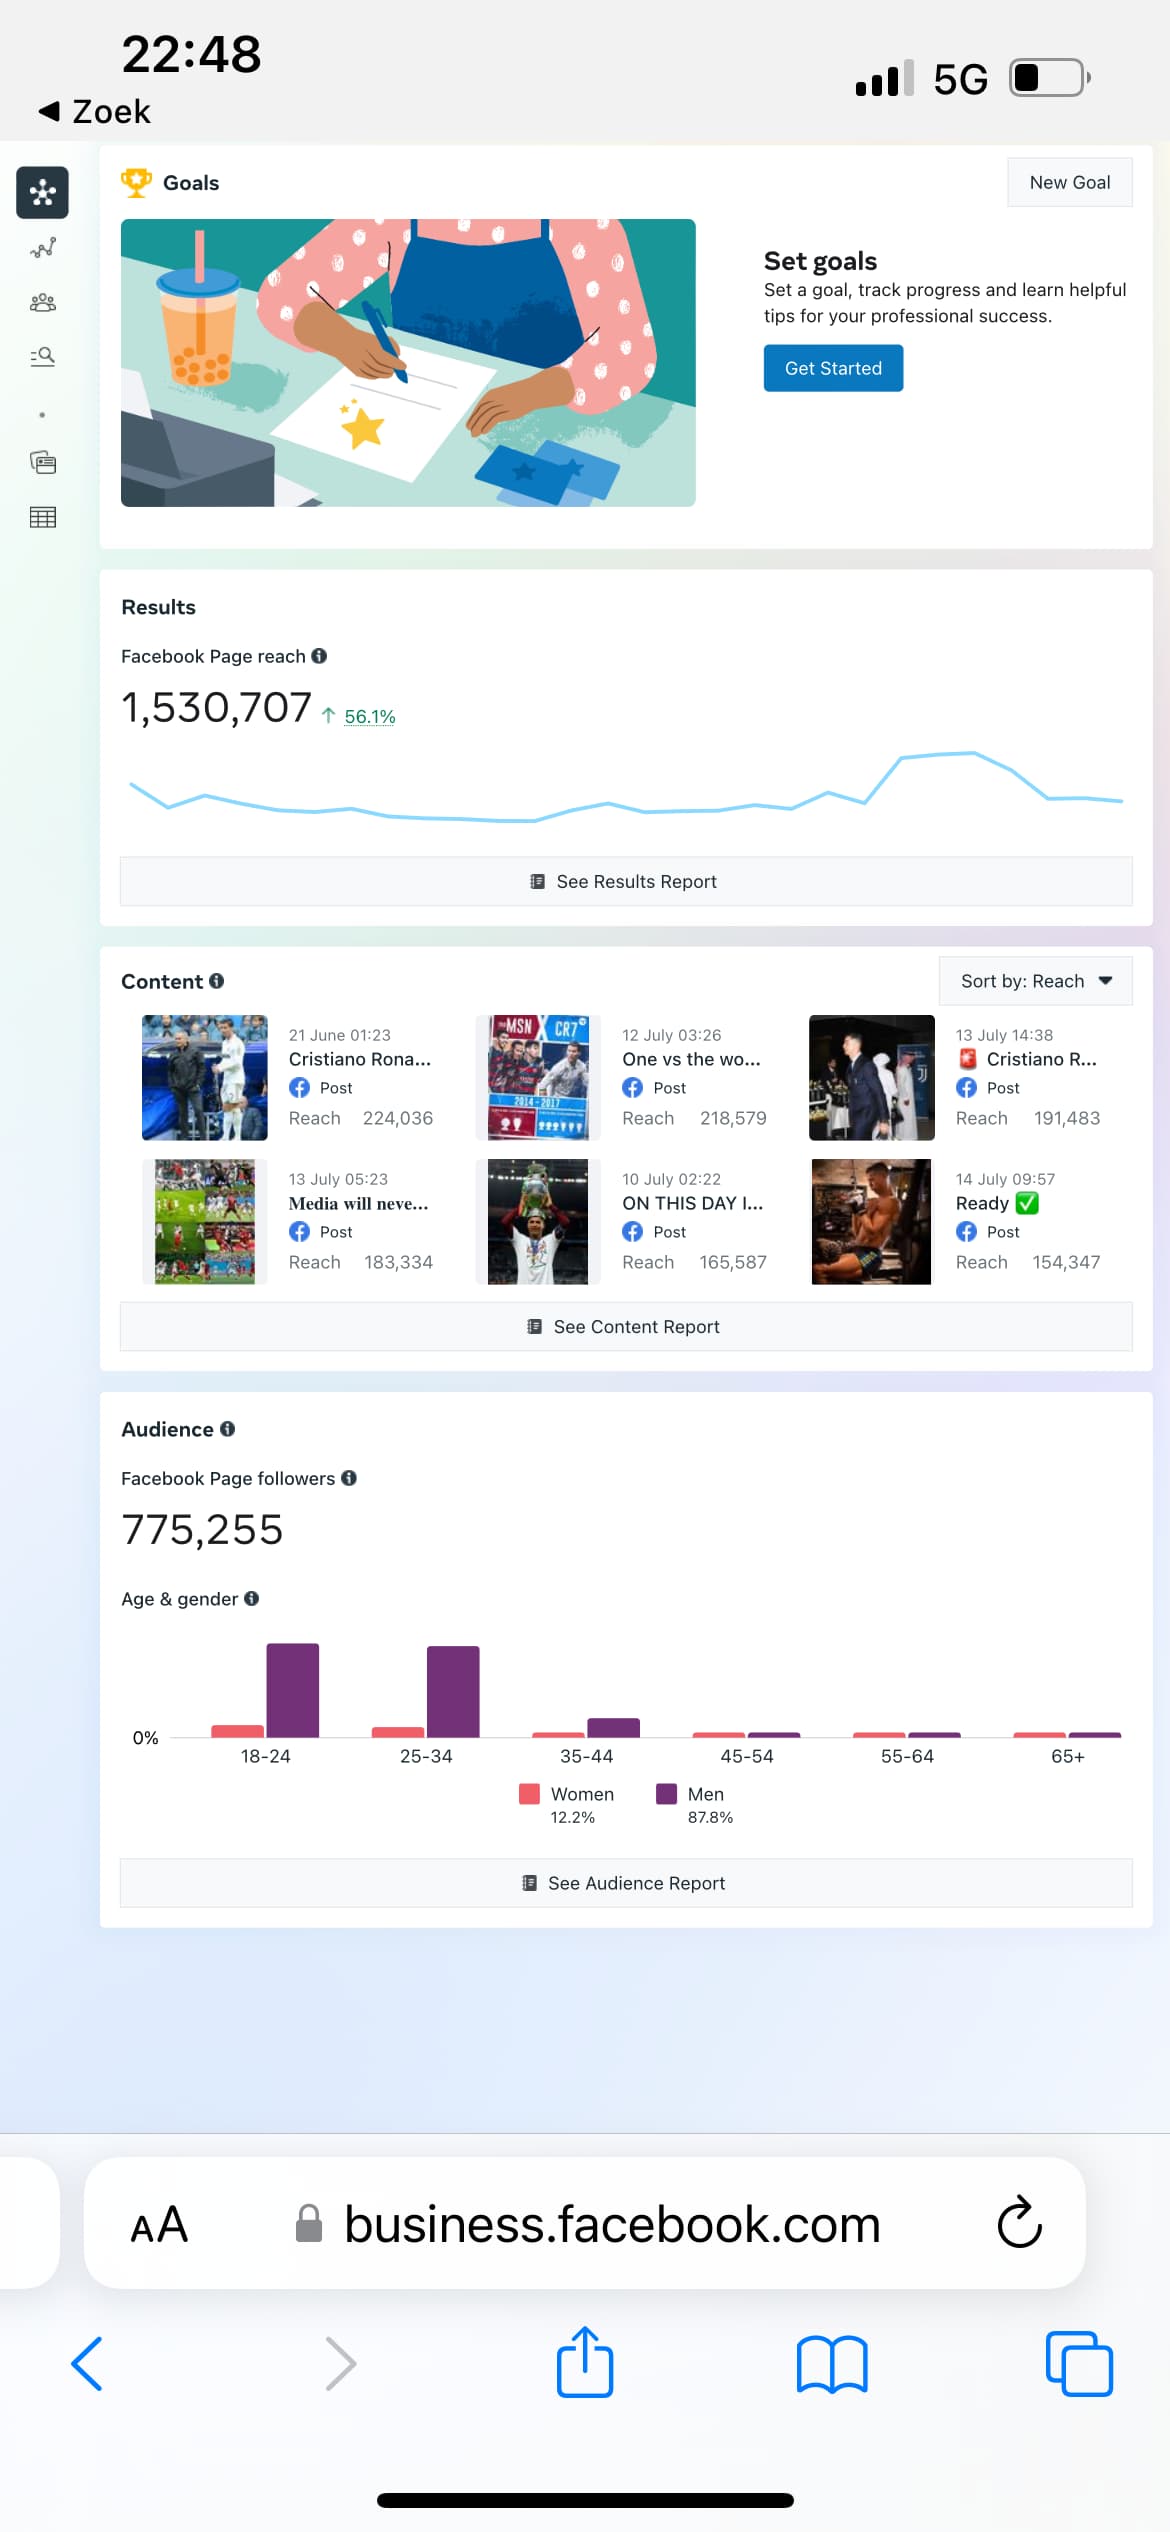This screenshot has width=1170, height=2532.
Task: Open the Content overview sidebar icon
Action: 42,462
